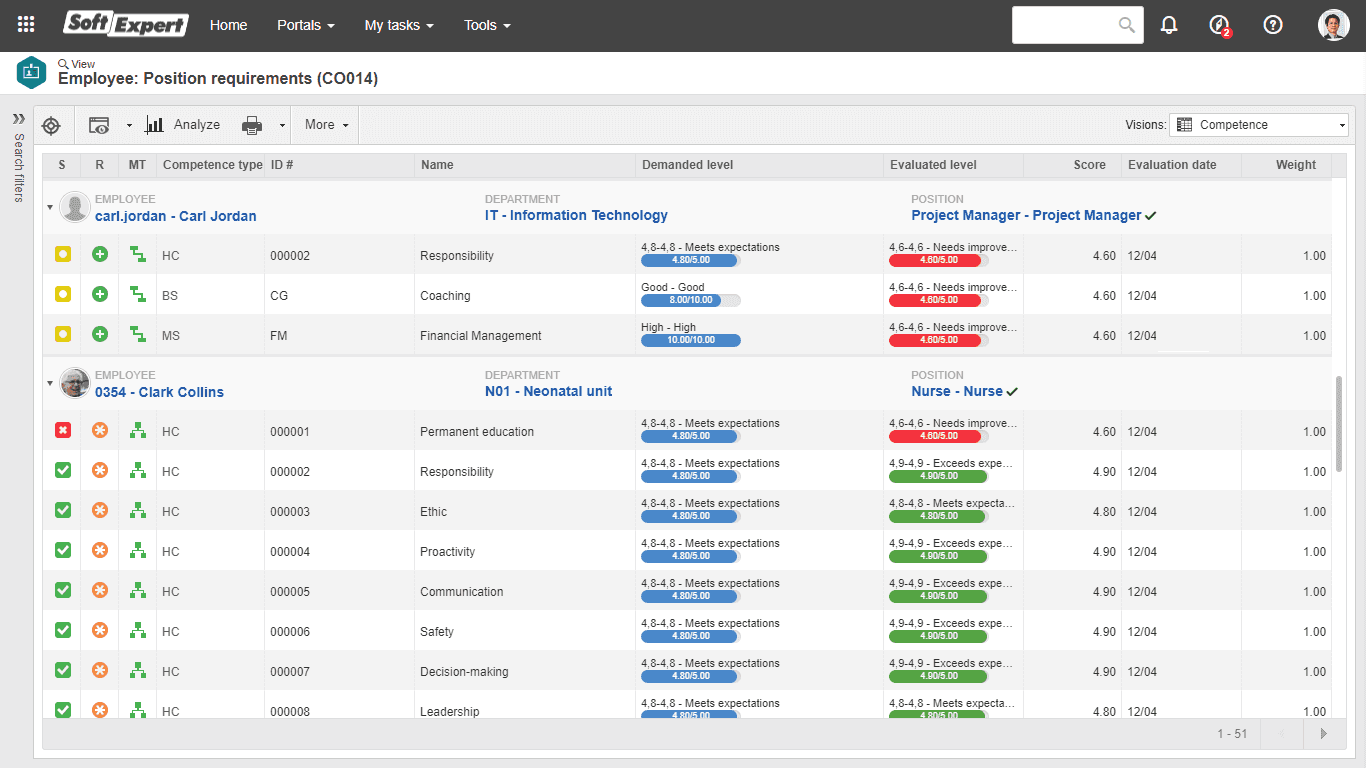Open the notifications bell
1366x768 pixels.
(1169, 25)
